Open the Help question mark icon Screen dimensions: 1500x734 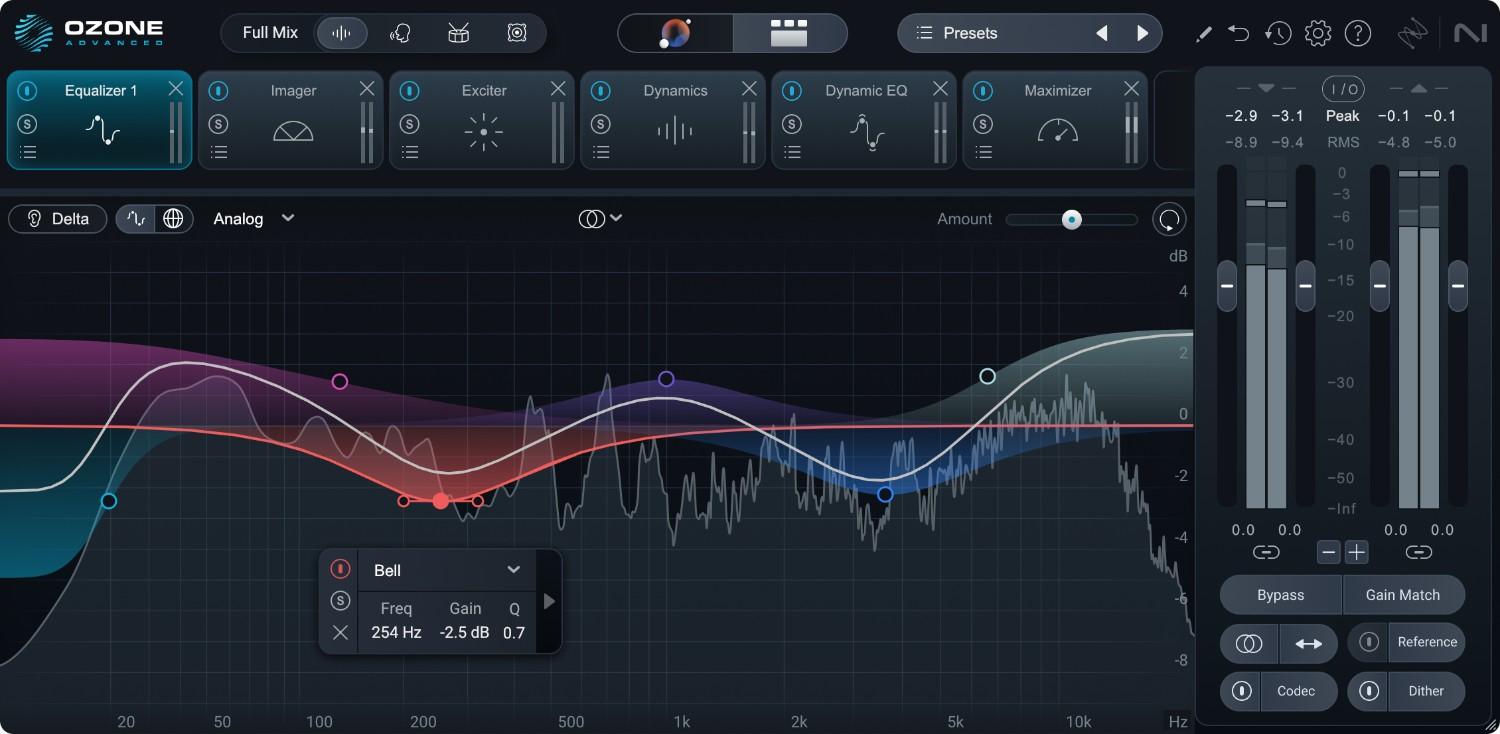coord(1358,32)
